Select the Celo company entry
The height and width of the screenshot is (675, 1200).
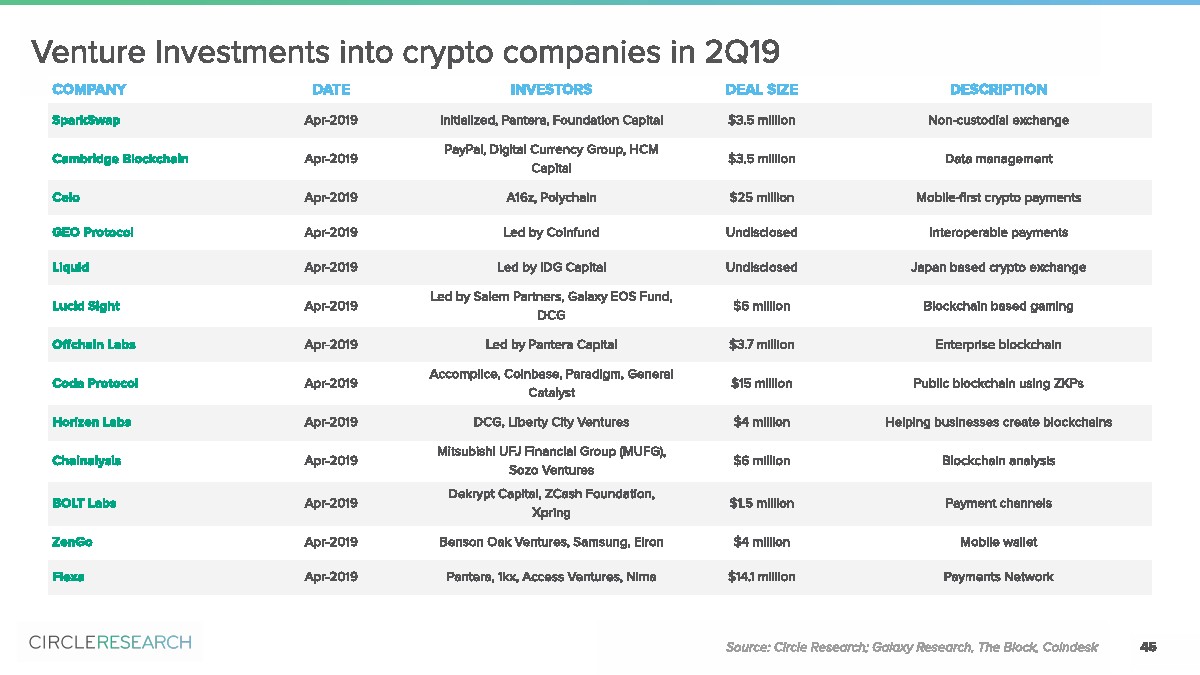tap(66, 198)
